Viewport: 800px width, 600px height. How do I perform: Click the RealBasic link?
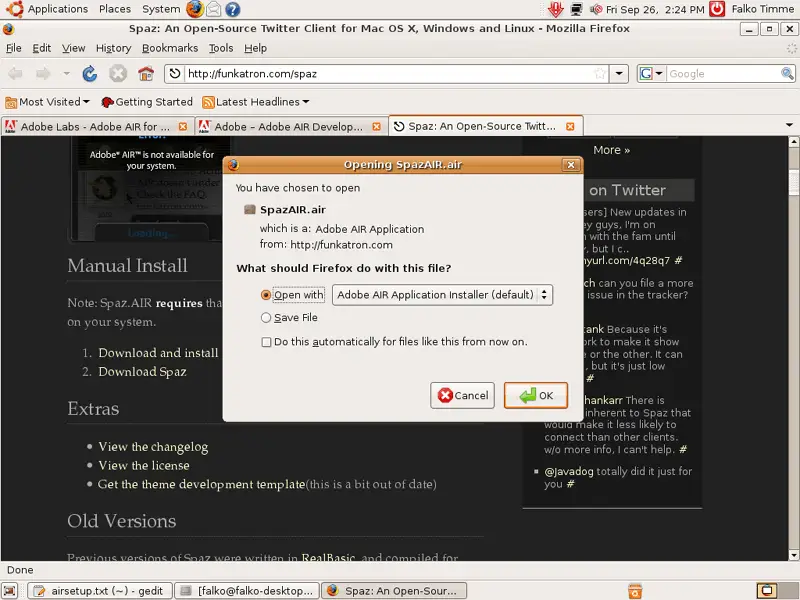329,557
